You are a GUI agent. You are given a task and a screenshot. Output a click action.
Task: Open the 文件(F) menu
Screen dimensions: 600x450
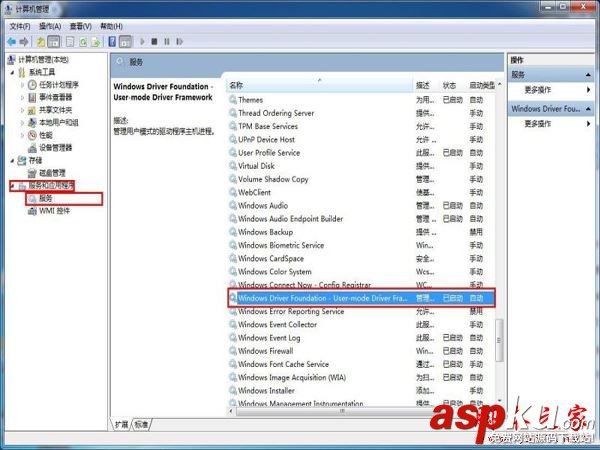tap(20, 26)
